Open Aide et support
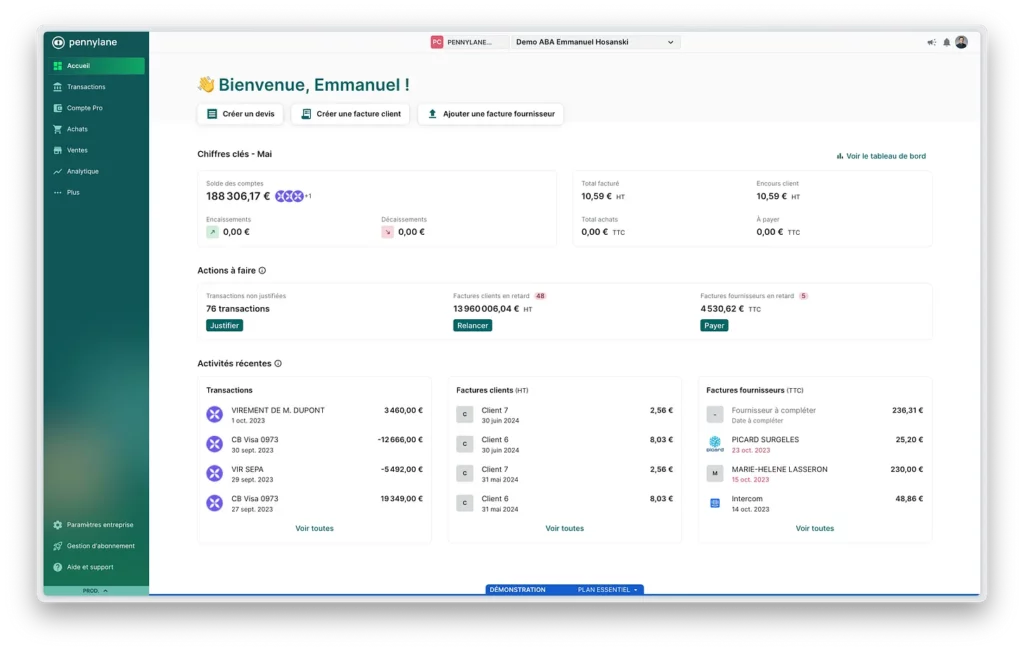 [x=96, y=567]
